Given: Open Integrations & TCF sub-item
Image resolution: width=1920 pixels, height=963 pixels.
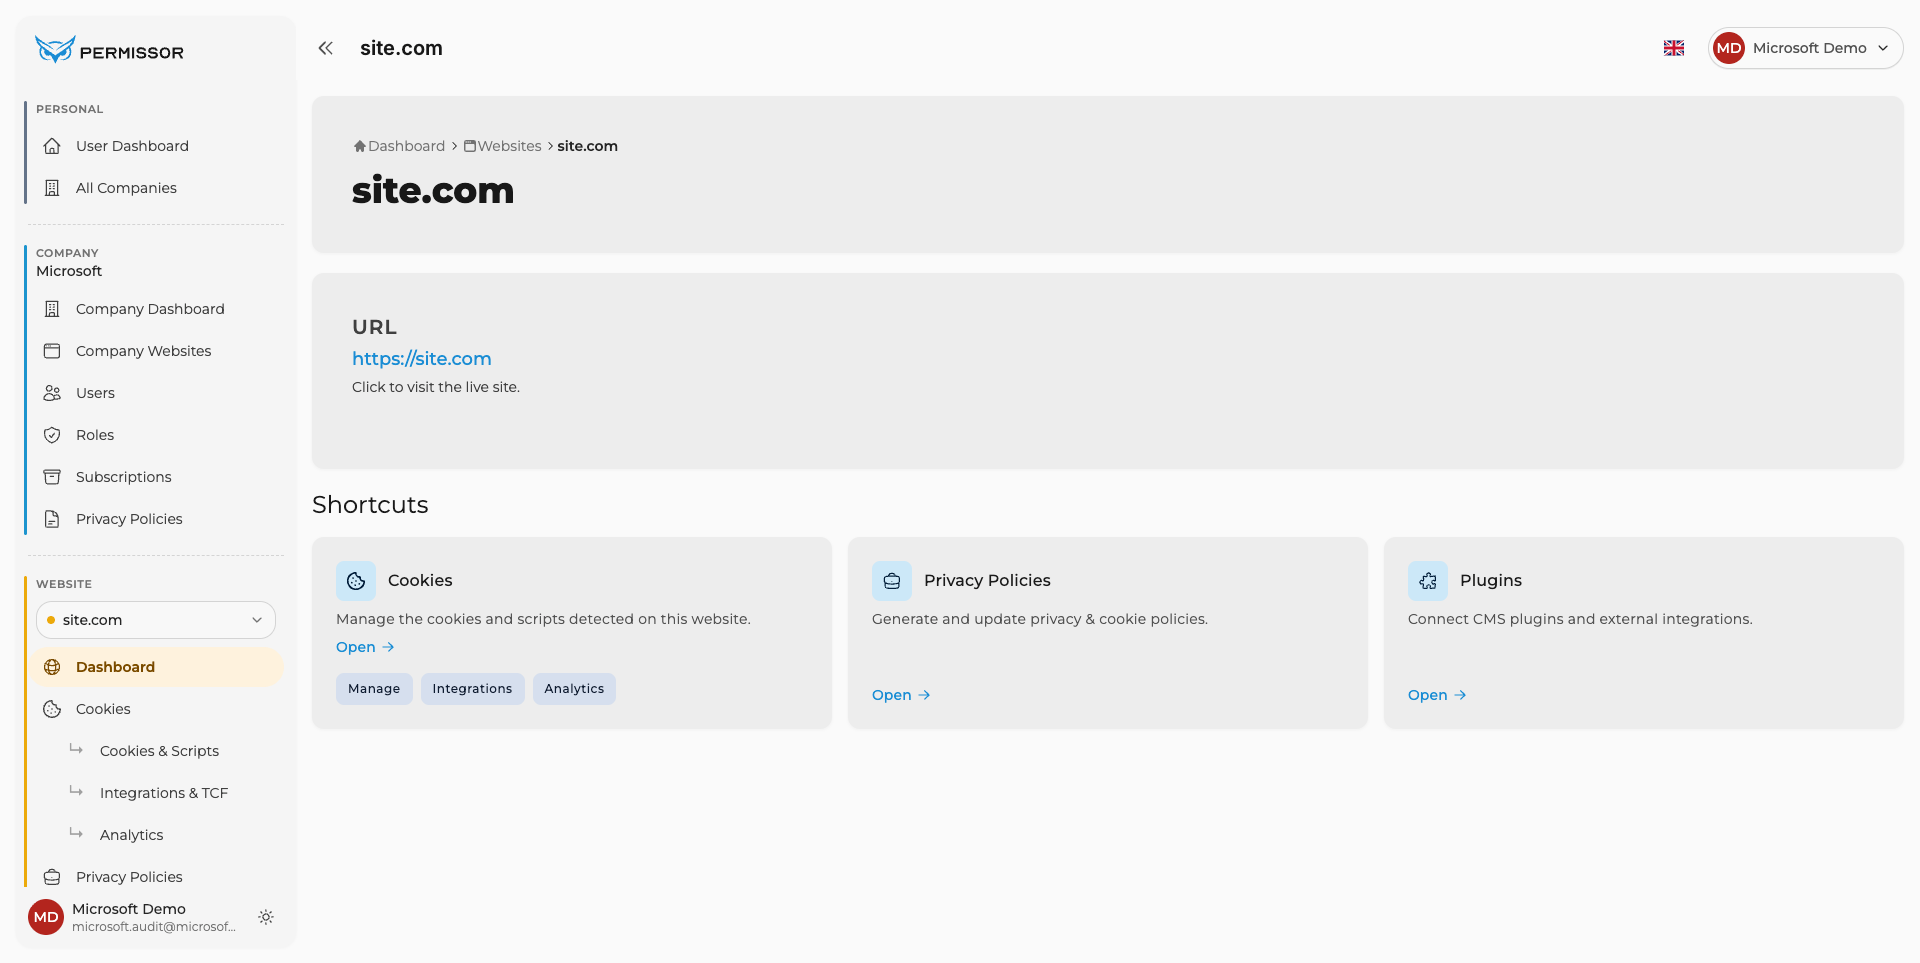Looking at the screenshot, I should (164, 793).
